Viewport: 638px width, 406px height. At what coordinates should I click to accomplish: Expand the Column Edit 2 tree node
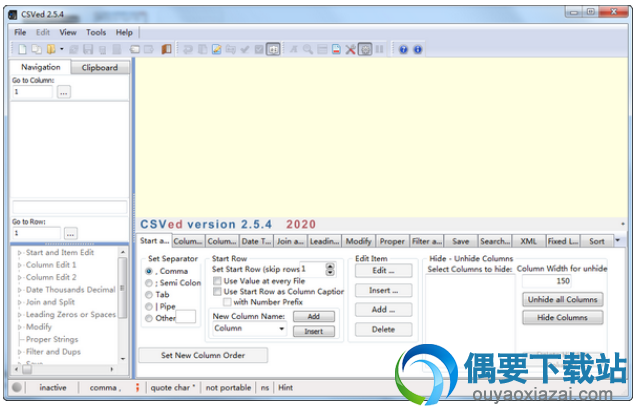19,278
